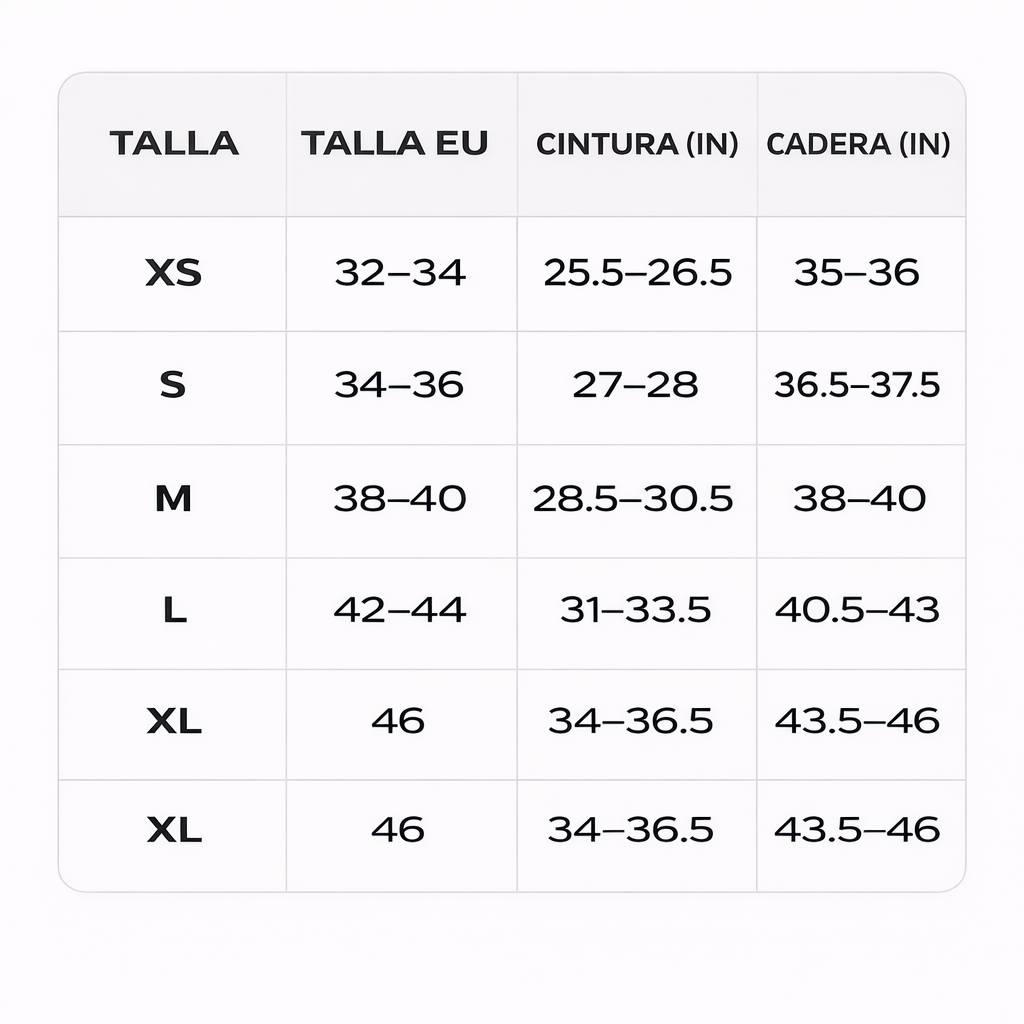
Task: Select the 40.5–43 hip cell
Action: click(x=857, y=610)
